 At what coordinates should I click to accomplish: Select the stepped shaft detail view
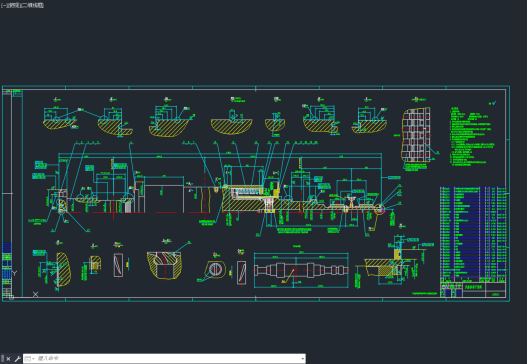coord(301,270)
